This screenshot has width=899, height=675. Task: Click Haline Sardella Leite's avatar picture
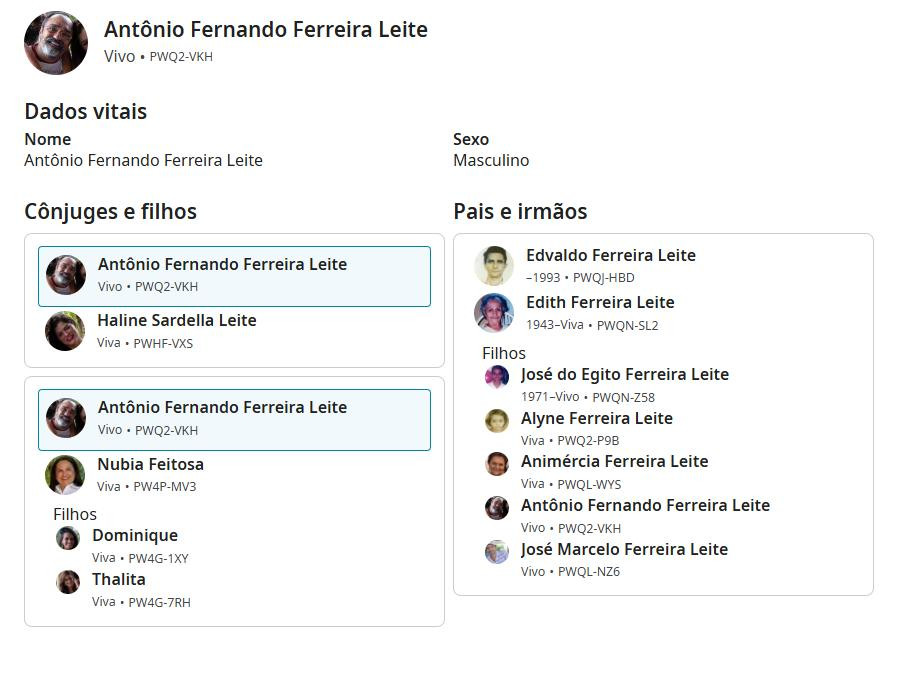[65, 331]
